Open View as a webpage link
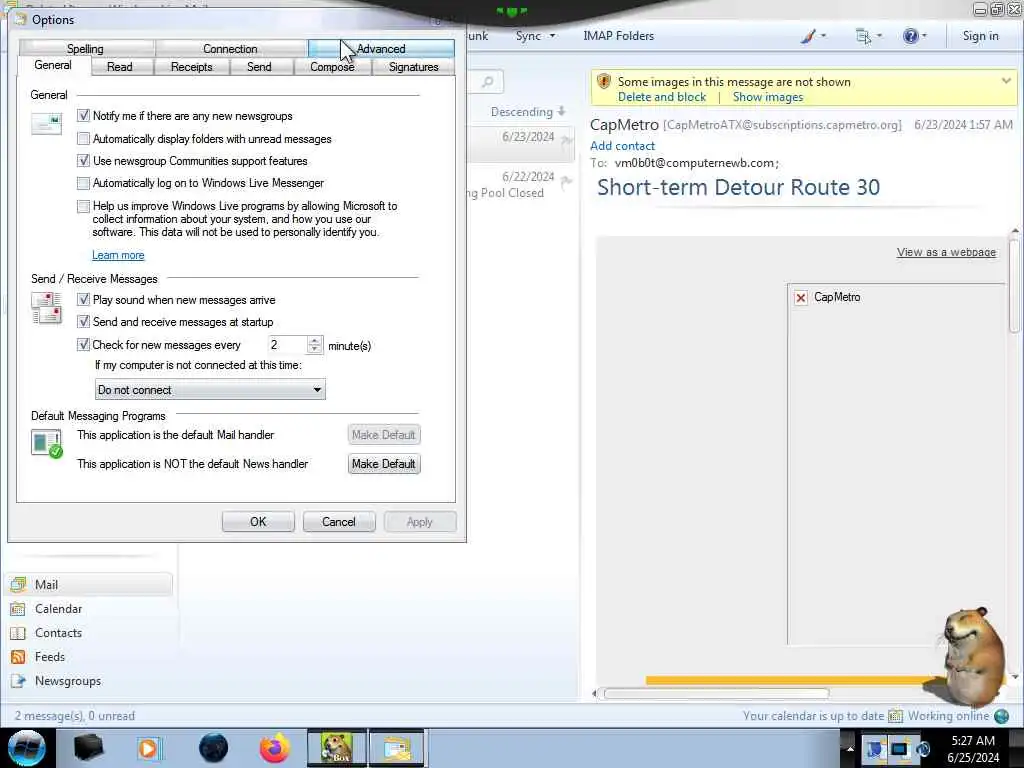 pyautogui.click(x=946, y=252)
